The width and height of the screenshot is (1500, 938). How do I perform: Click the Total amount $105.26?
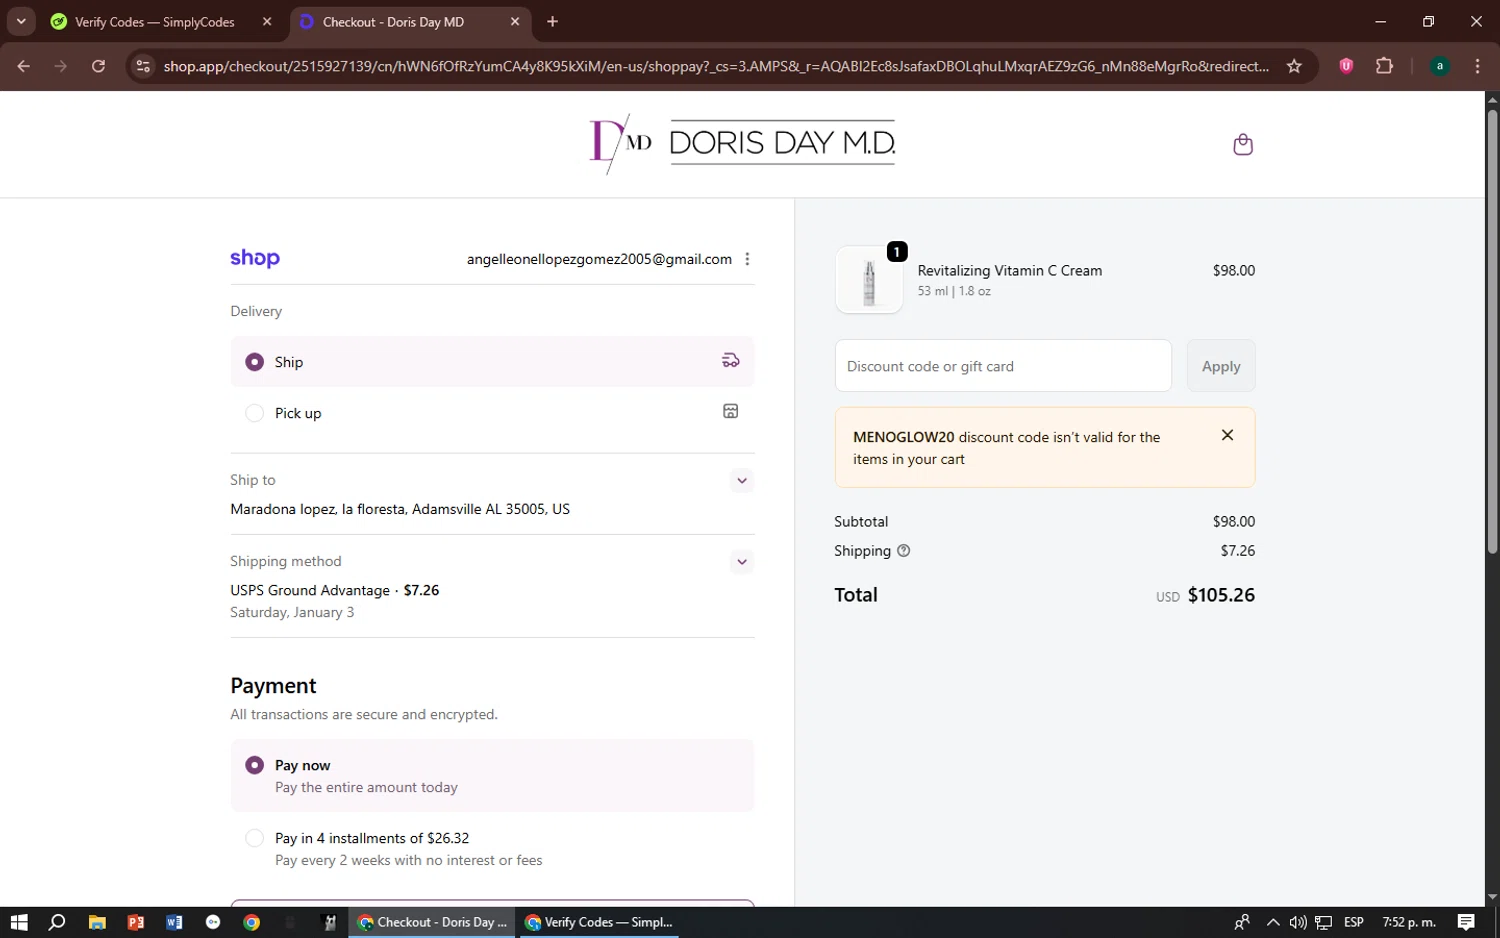point(1221,595)
